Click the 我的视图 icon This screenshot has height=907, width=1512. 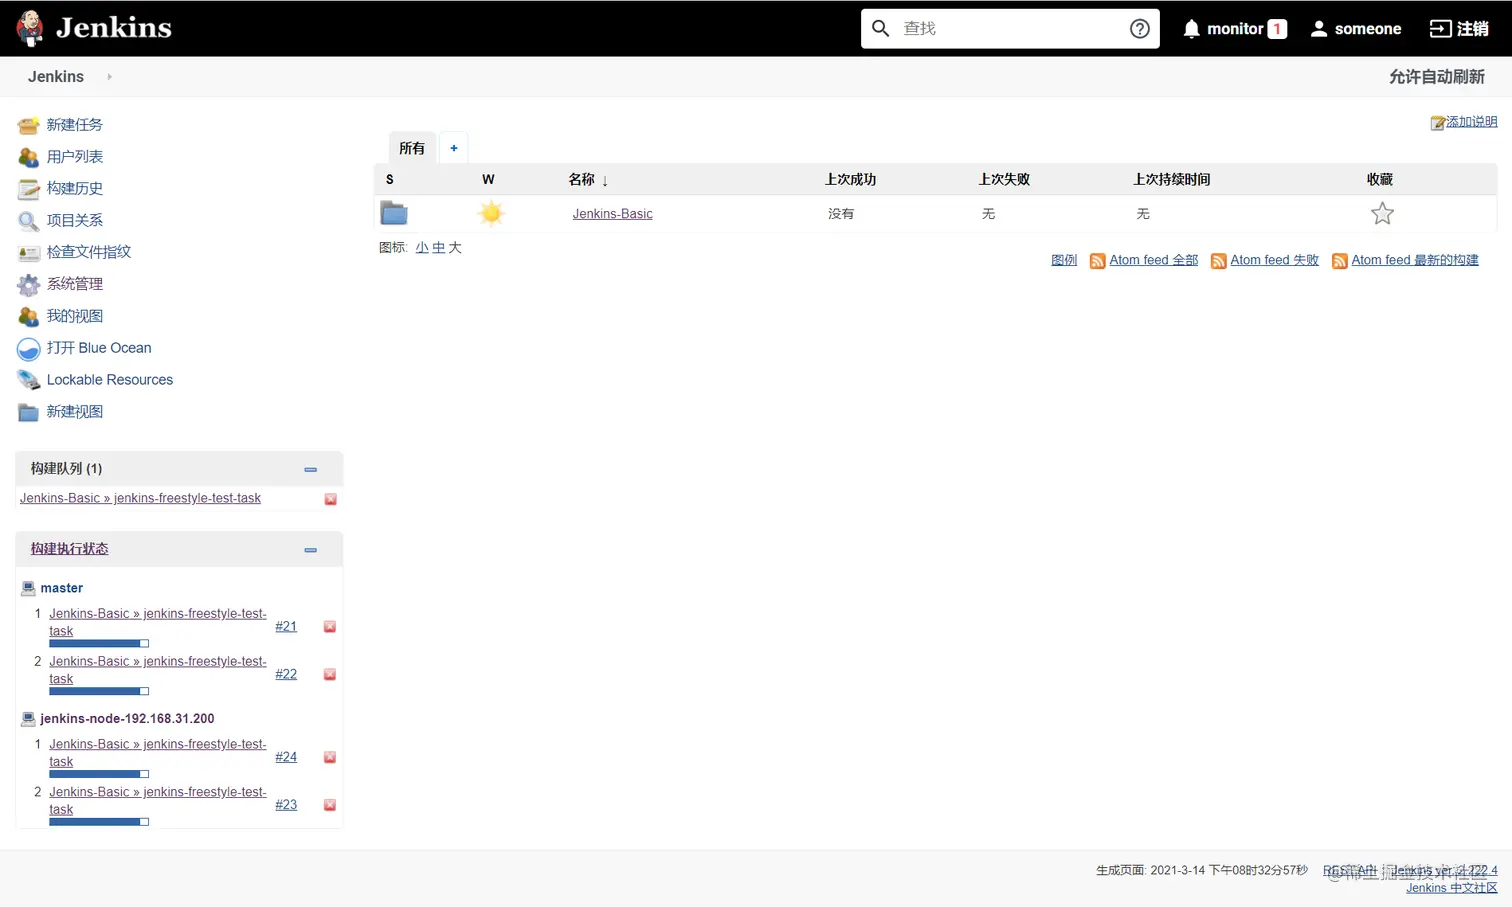pyautogui.click(x=28, y=317)
